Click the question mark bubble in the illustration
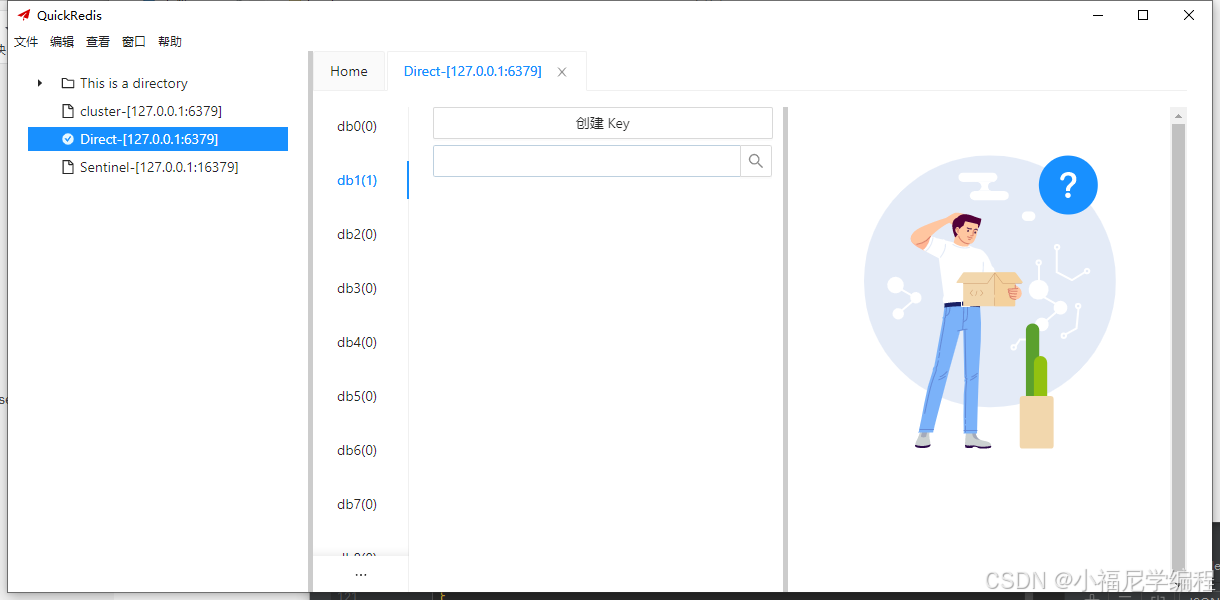The width and height of the screenshot is (1220, 600). click(1068, 185)
